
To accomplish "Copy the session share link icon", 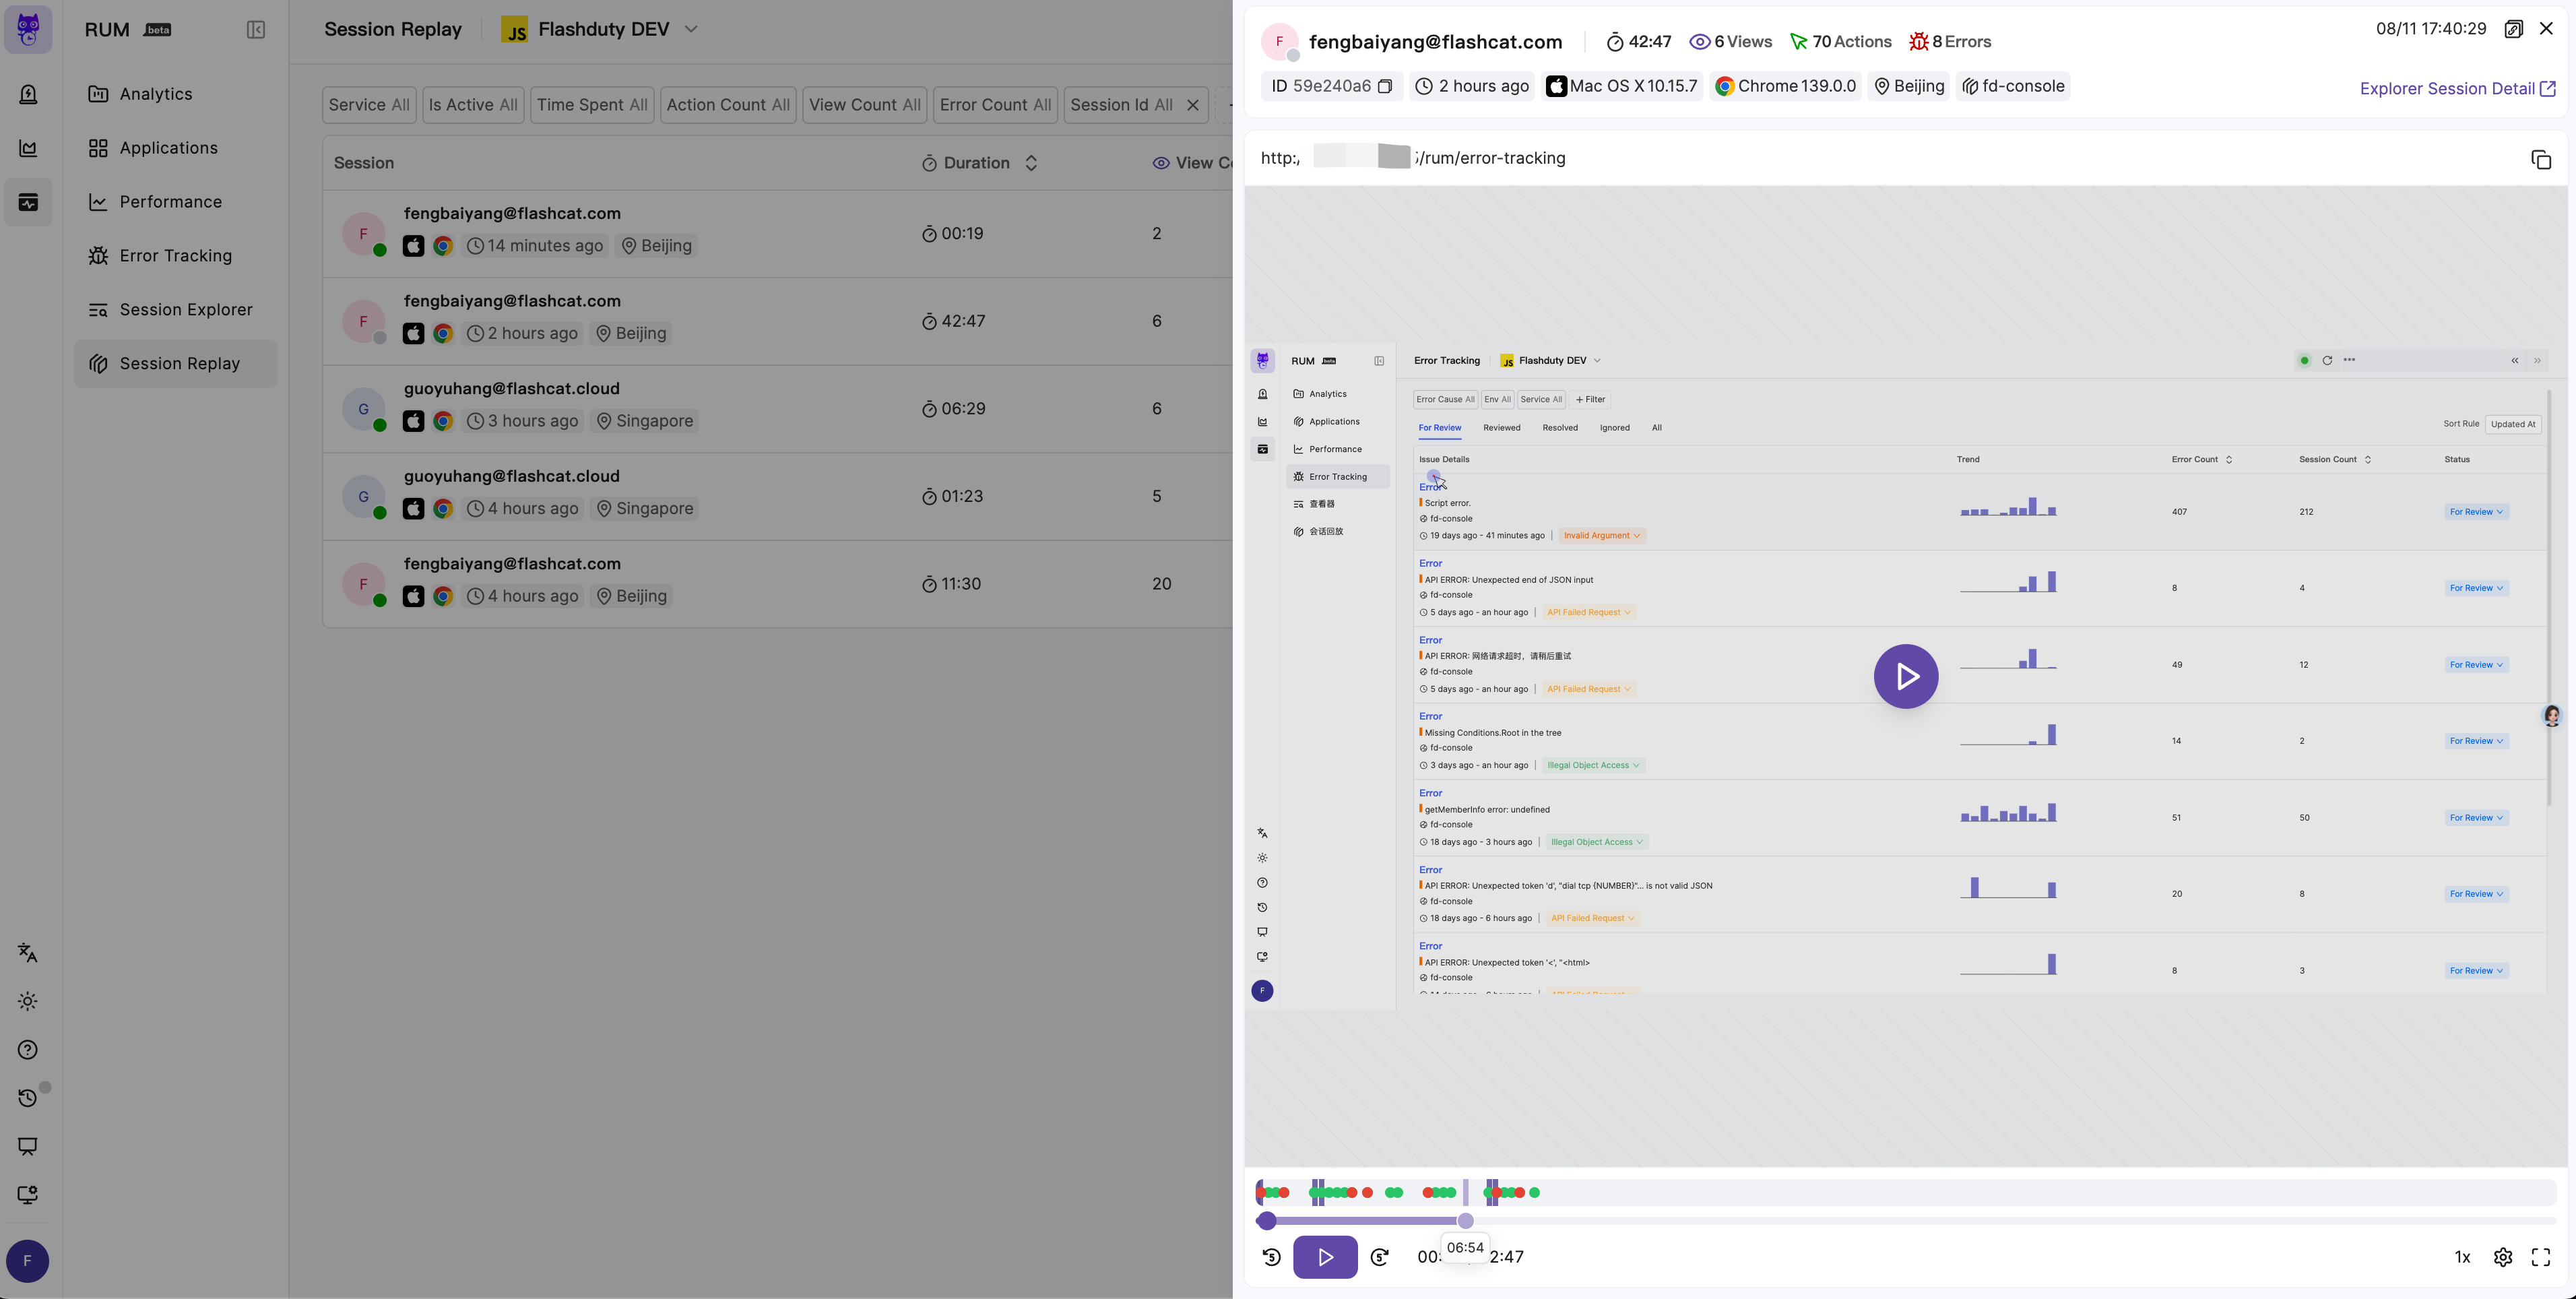I will tap(2513, 29).
